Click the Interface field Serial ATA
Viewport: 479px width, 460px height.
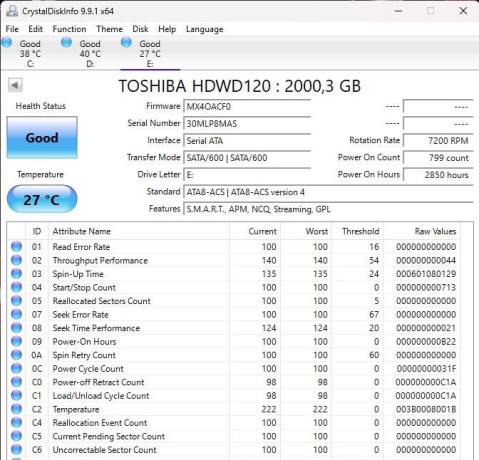[247, 141]
